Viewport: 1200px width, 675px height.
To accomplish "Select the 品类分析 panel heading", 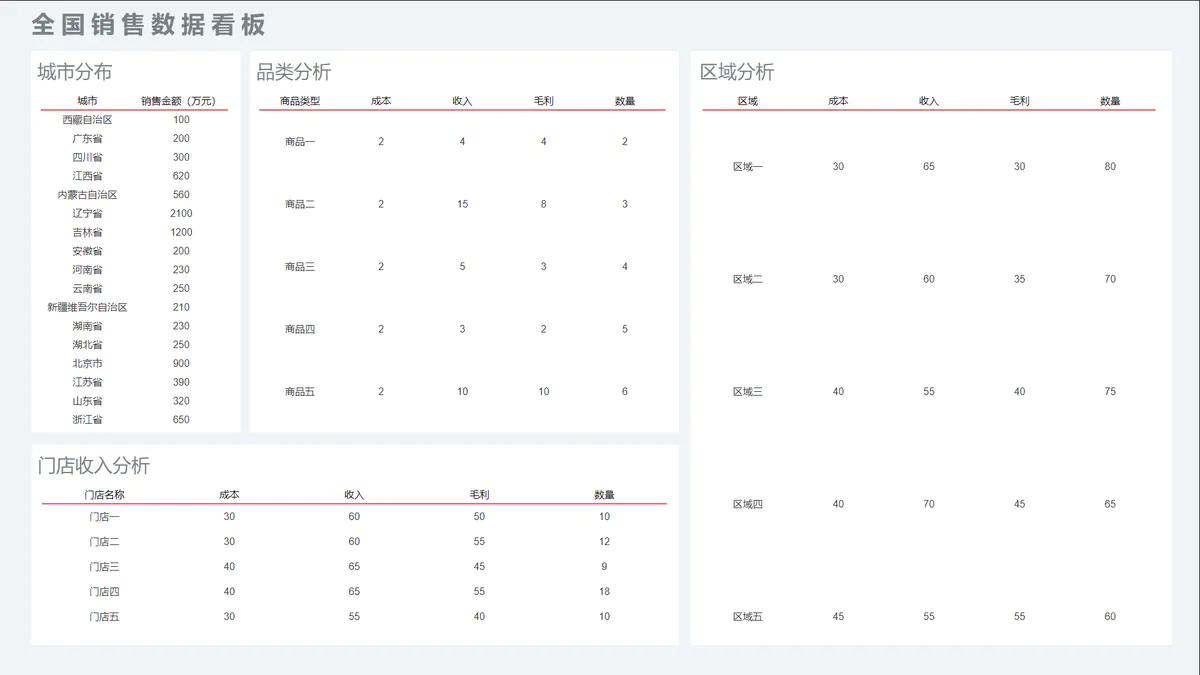I will [294, 72].
